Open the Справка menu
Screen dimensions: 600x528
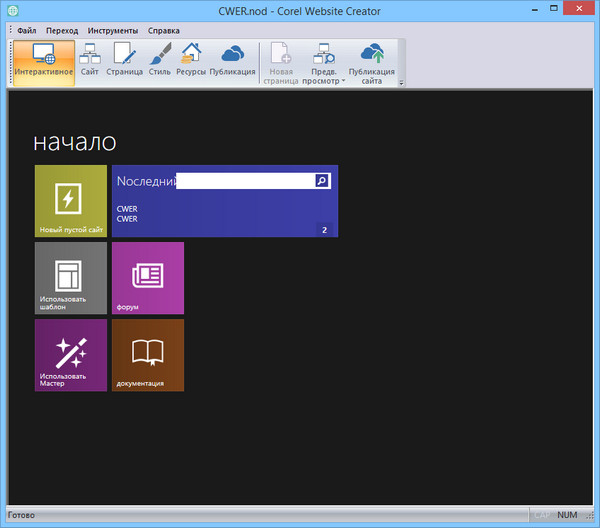click(164, 31)
